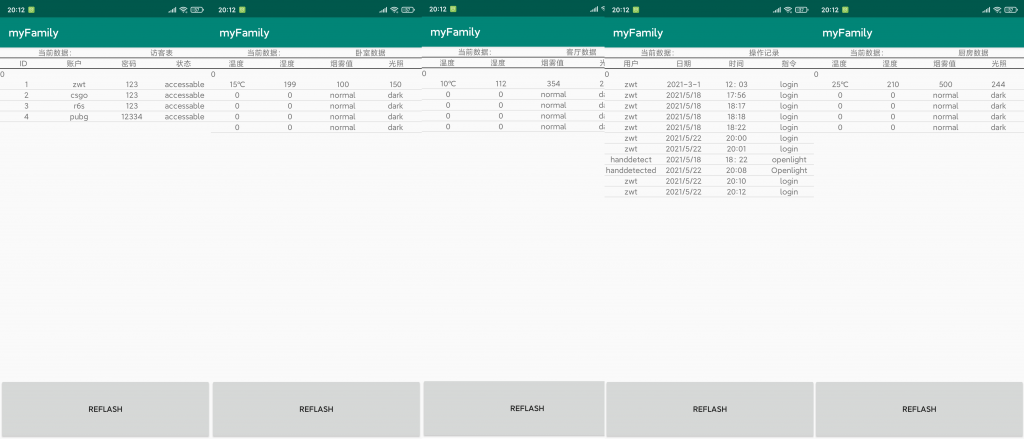Tap REFLASH on the 卧室数据 bedroom screen
The height and width of the screenshot is (439, 1024).
[316, 410]
